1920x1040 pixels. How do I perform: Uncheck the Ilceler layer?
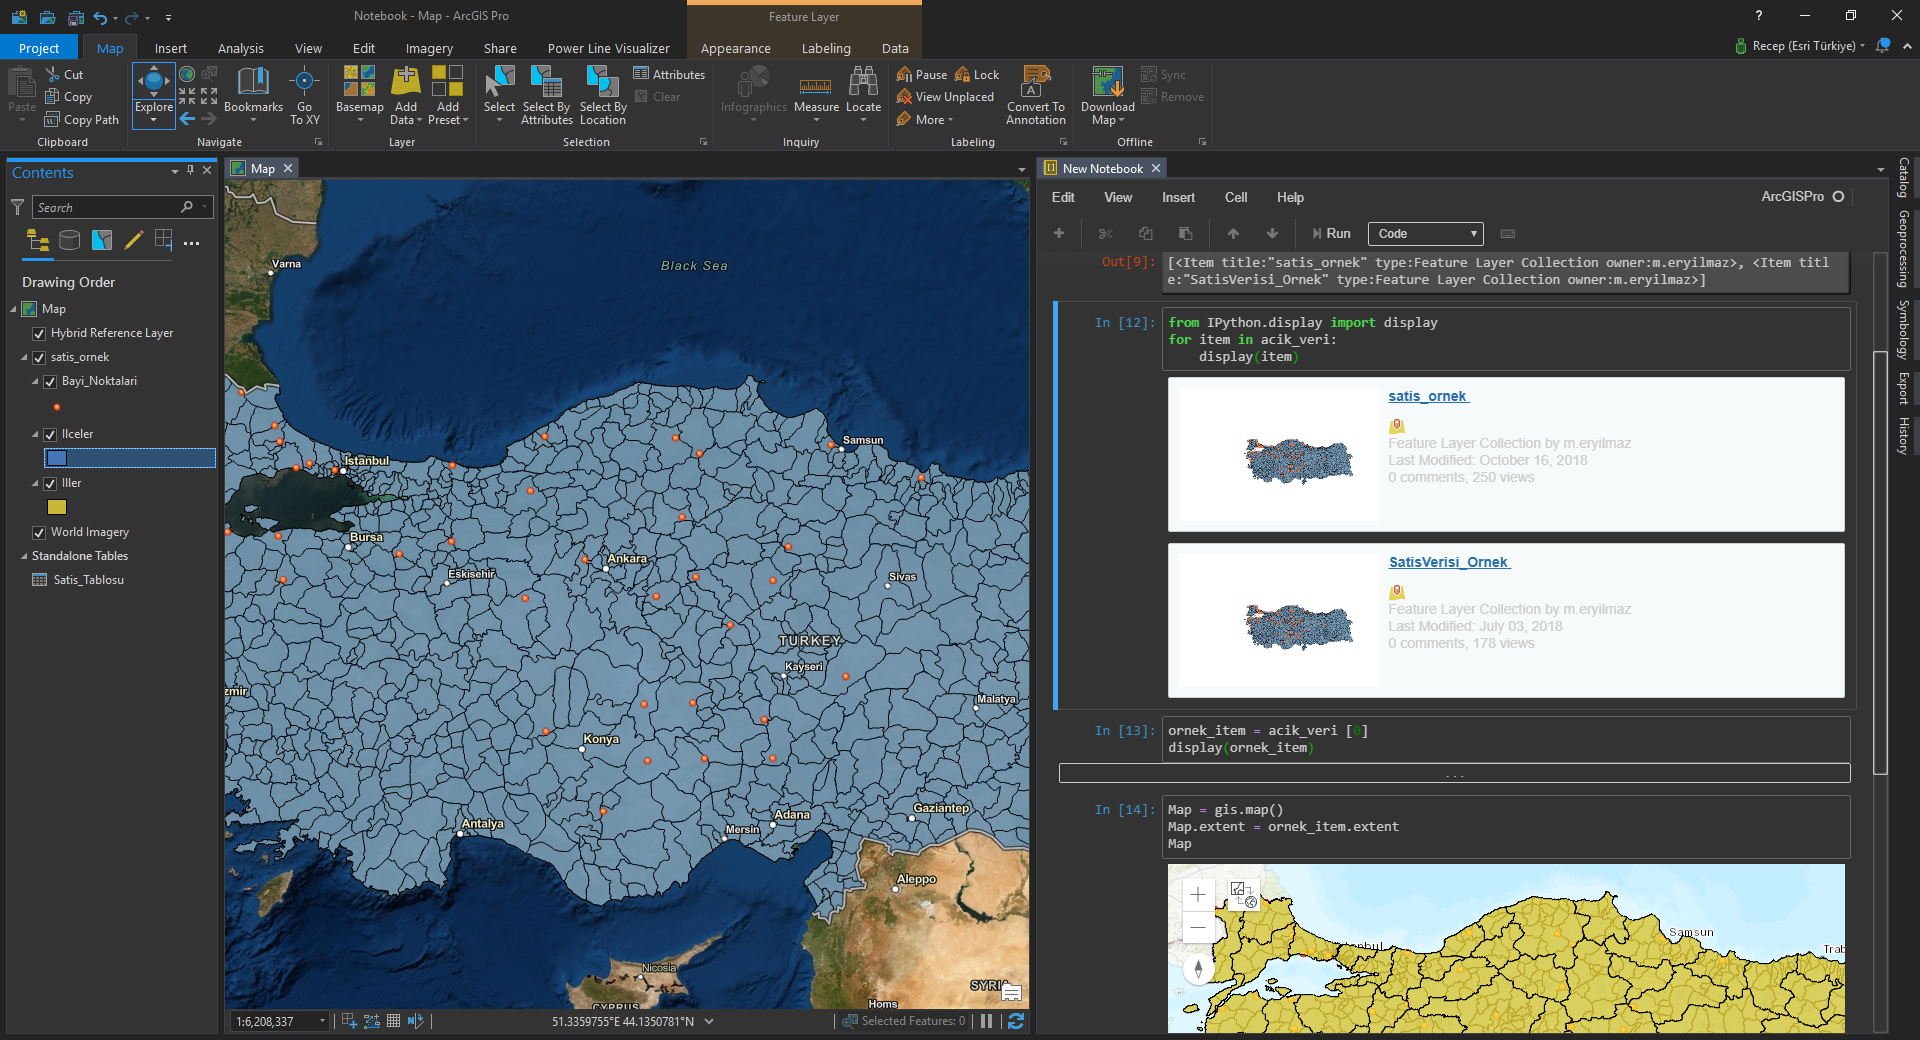[x=50, y=434]
